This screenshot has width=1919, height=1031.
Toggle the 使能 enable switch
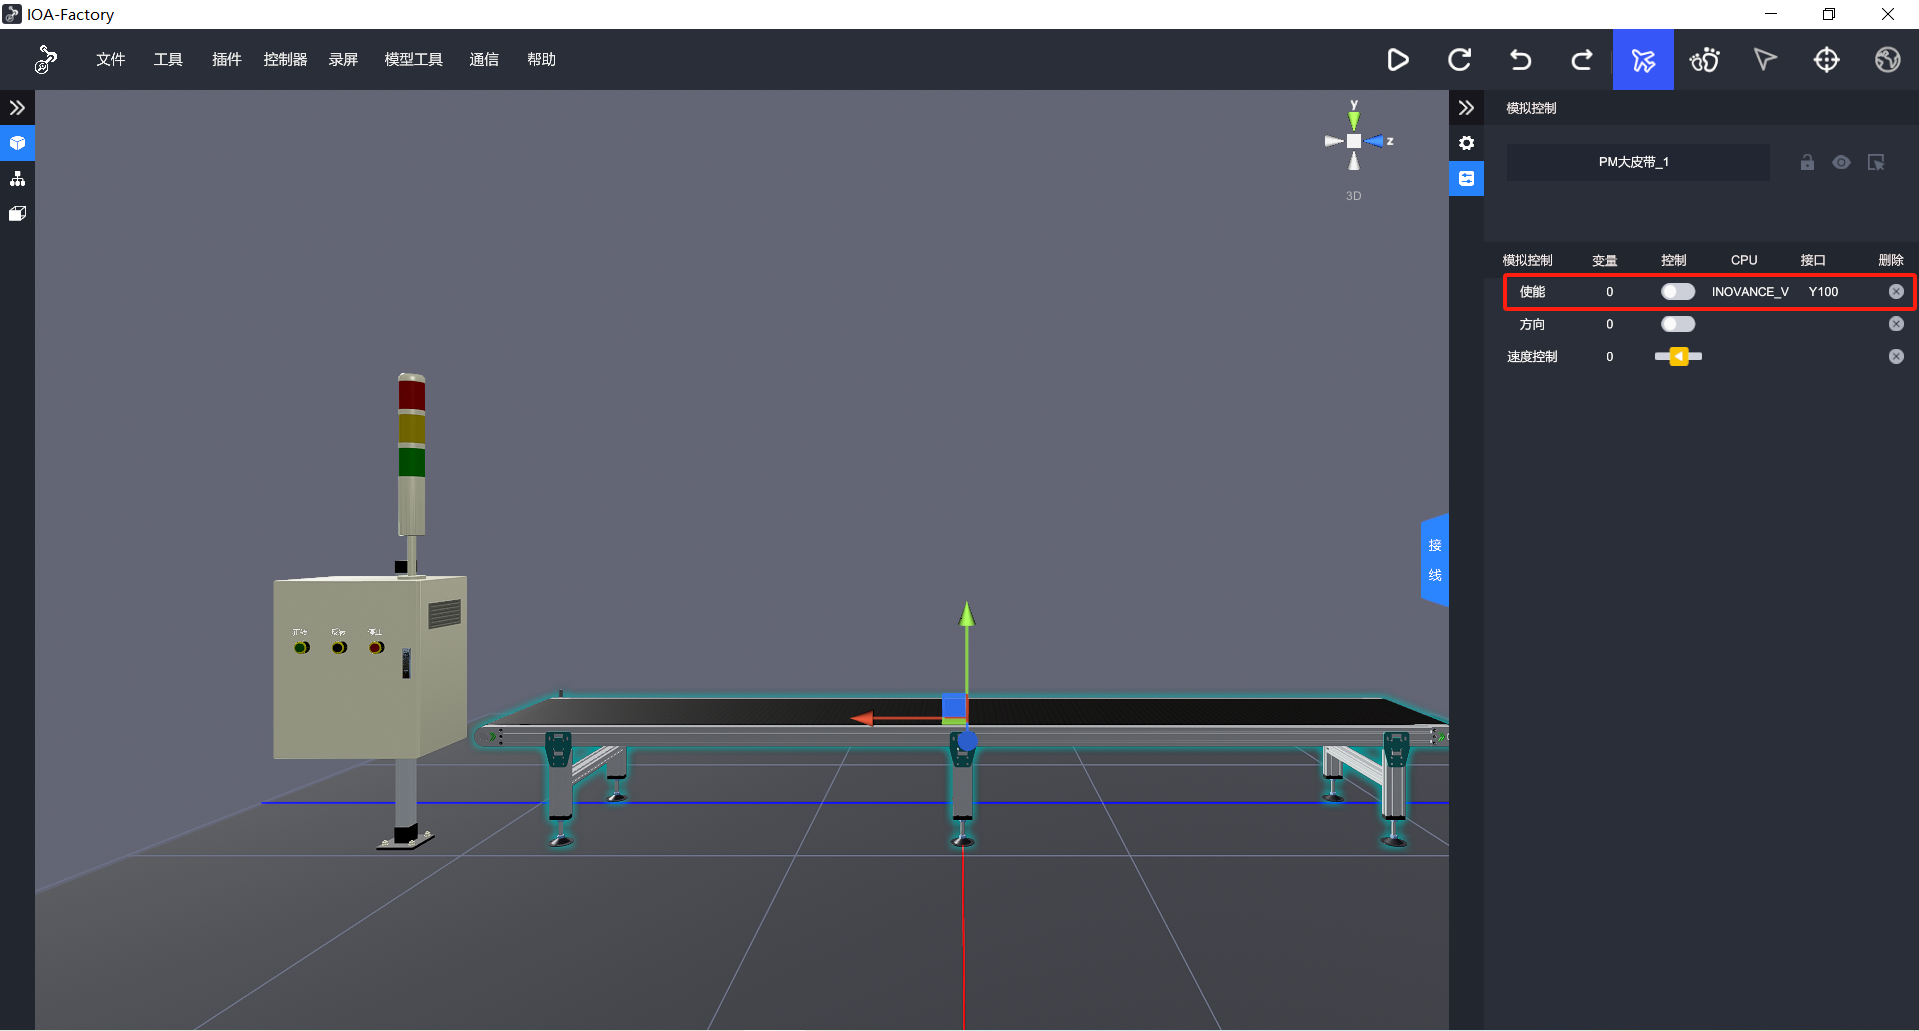(1677, 292)
